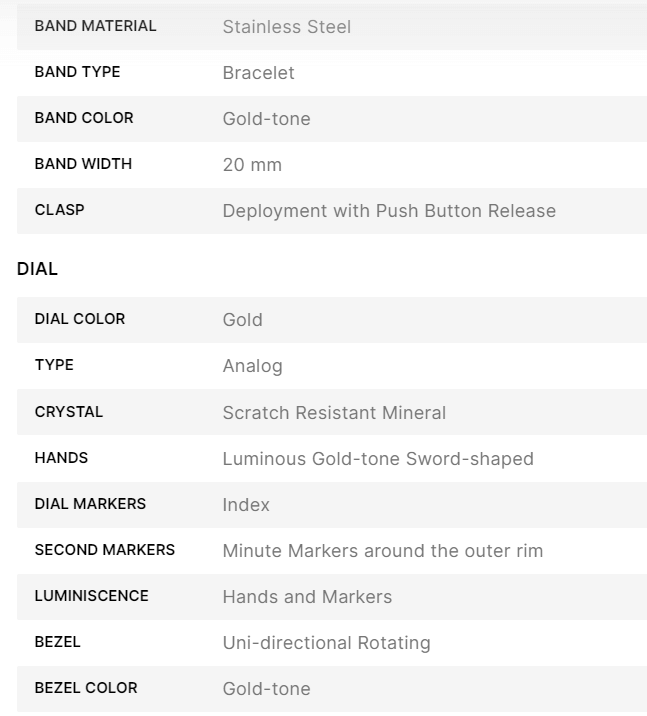Click the SECOND MARKERS label
647x716 pixels.
pos(105,550)
